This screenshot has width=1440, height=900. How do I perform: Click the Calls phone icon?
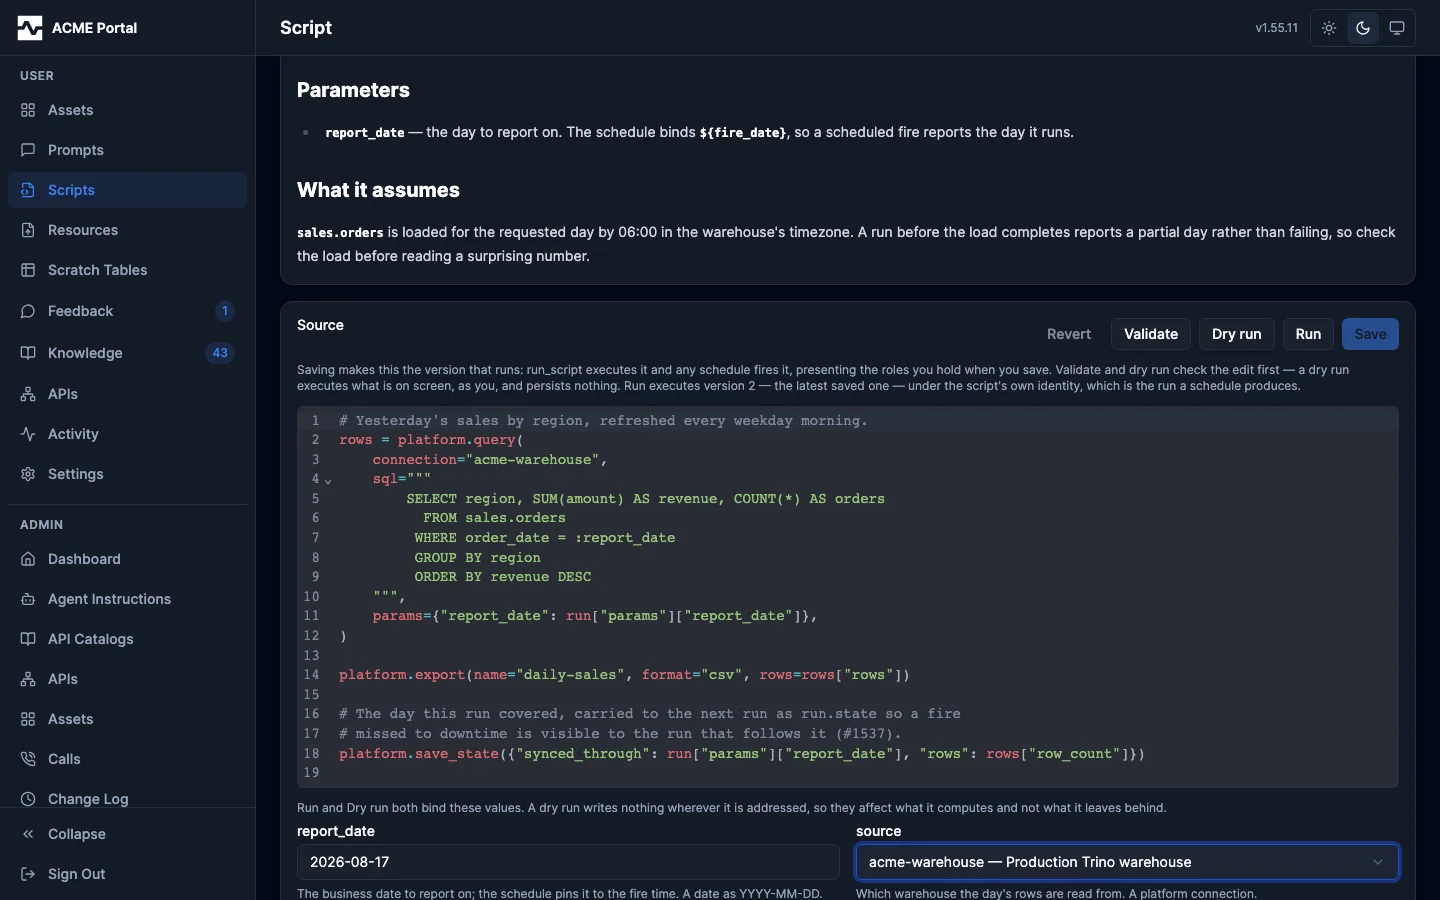(28, 759)
